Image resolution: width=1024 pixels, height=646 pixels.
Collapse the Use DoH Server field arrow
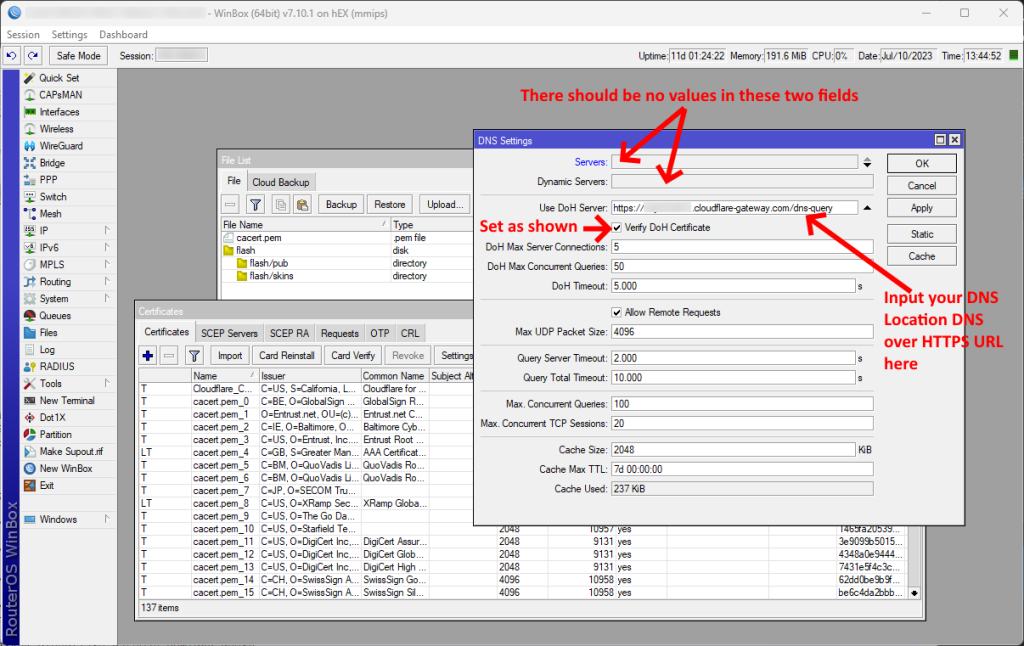[x=867, y=208]
